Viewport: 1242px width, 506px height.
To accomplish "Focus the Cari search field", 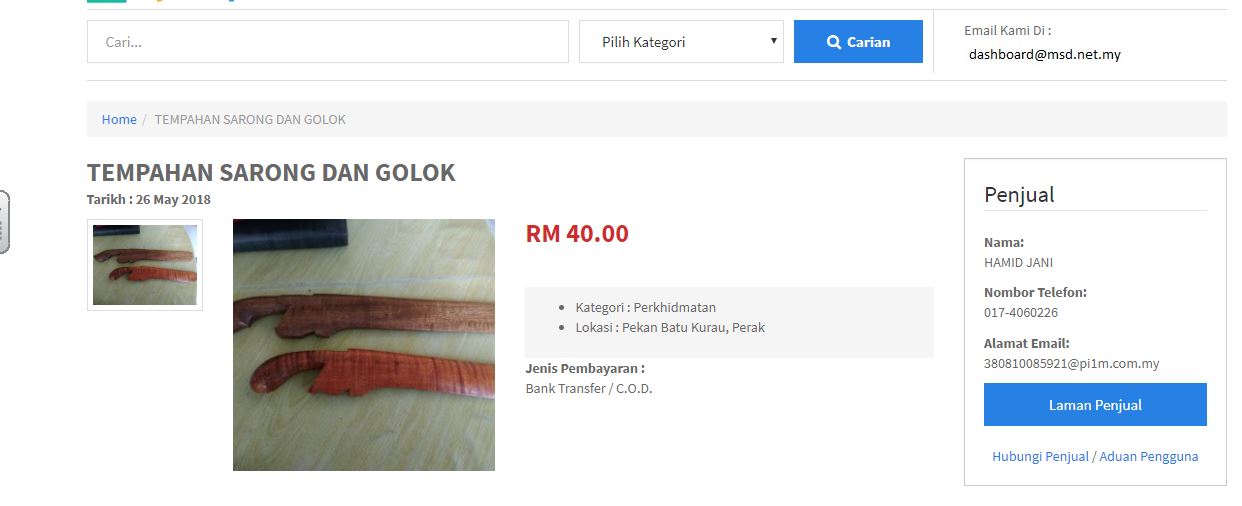I will (328, 42).
